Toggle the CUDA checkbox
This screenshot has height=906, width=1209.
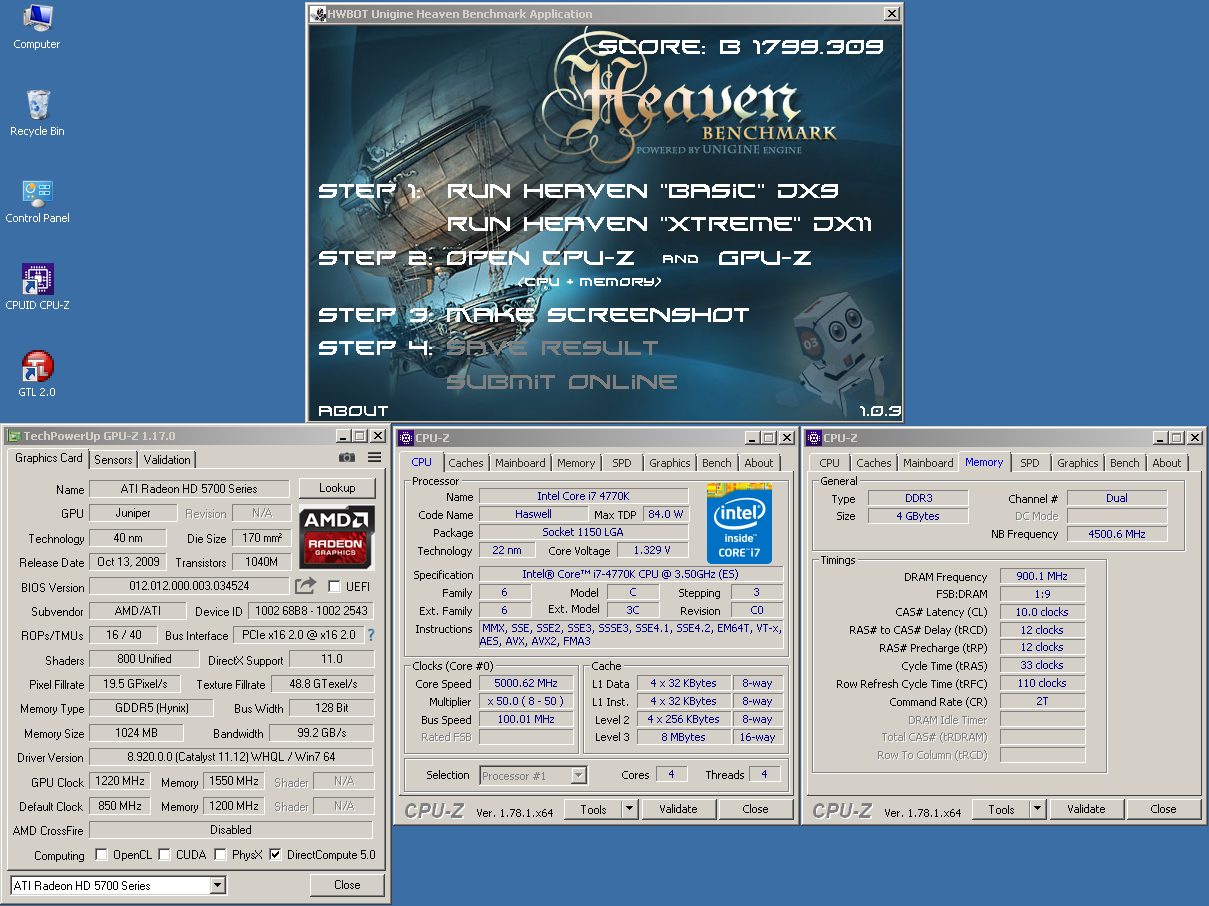[x=163, y=855]
